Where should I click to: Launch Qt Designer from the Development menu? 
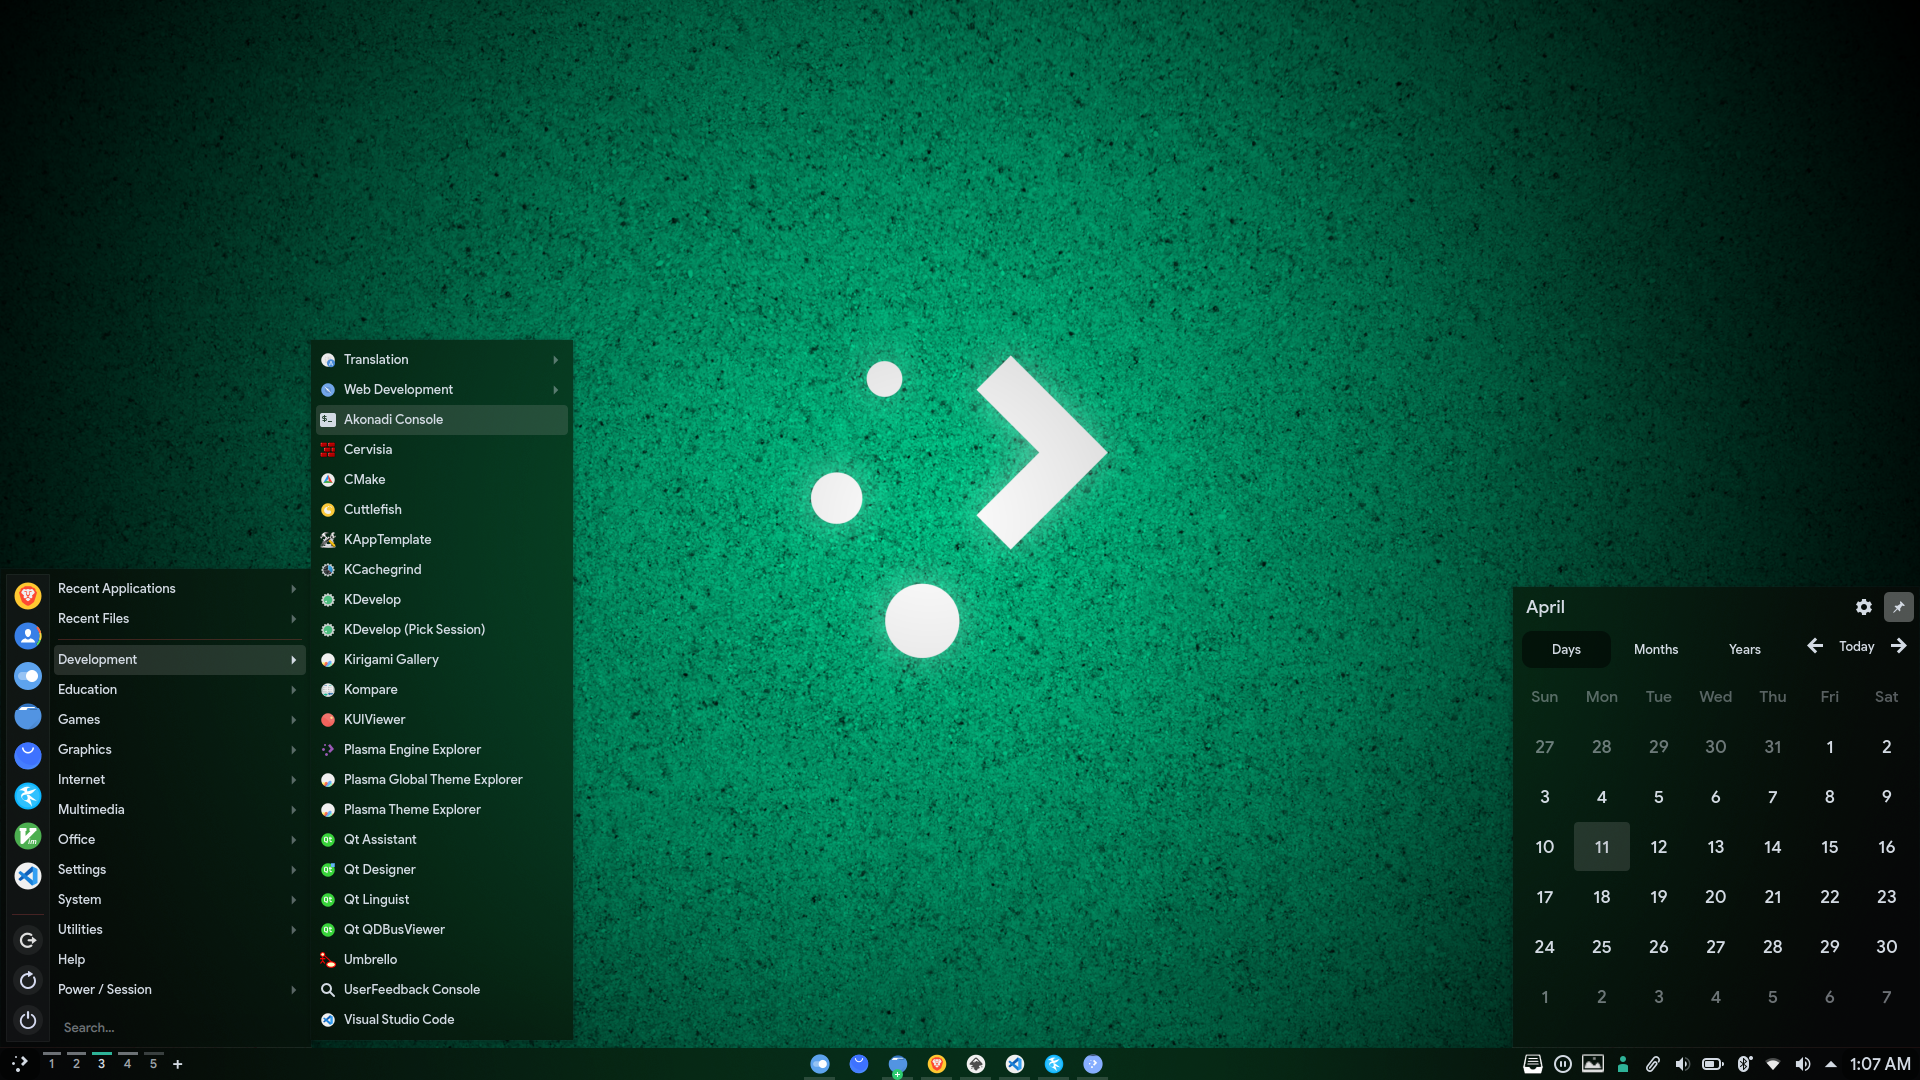(x=379, y=870)
